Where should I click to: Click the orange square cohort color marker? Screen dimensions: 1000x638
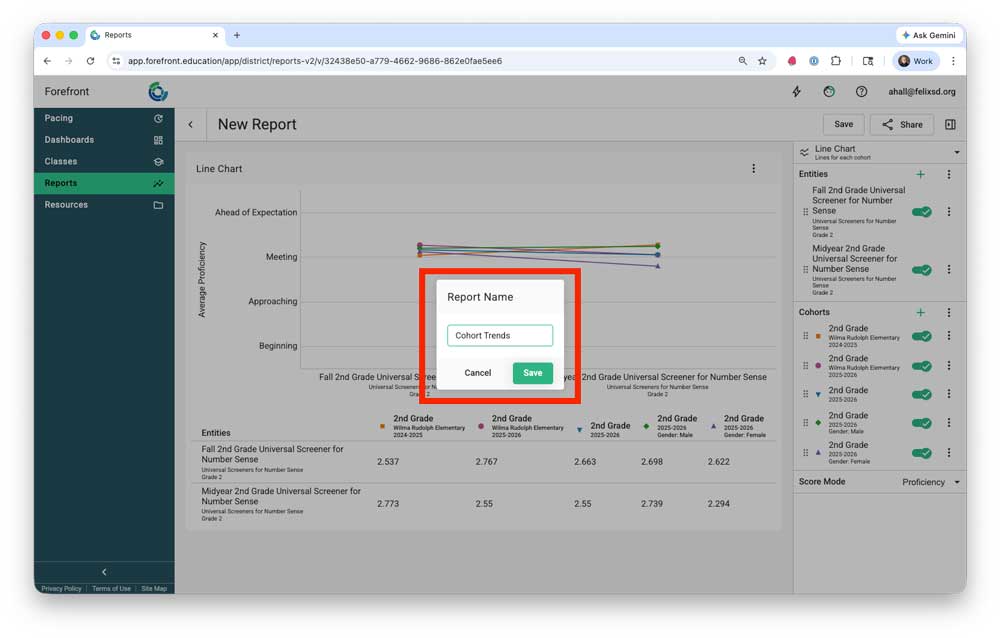(818, 337)
